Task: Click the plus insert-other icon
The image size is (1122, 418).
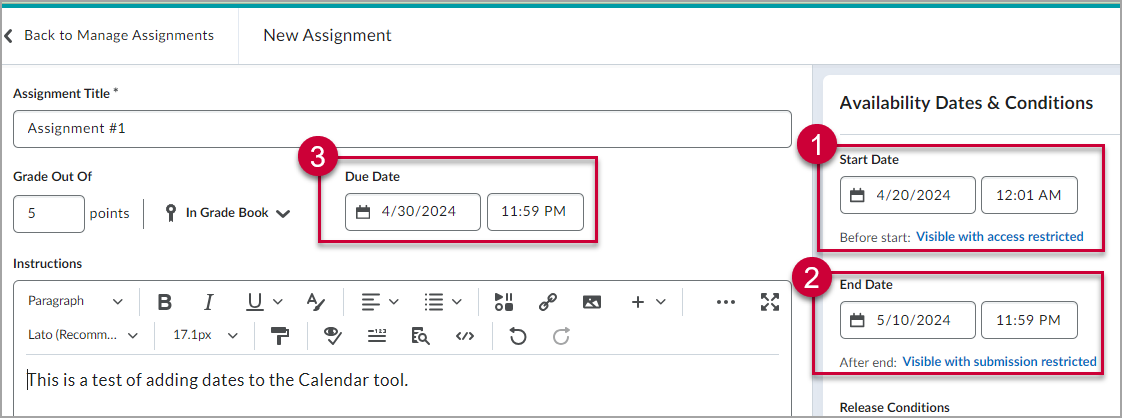Action: [x=638, y=302]
